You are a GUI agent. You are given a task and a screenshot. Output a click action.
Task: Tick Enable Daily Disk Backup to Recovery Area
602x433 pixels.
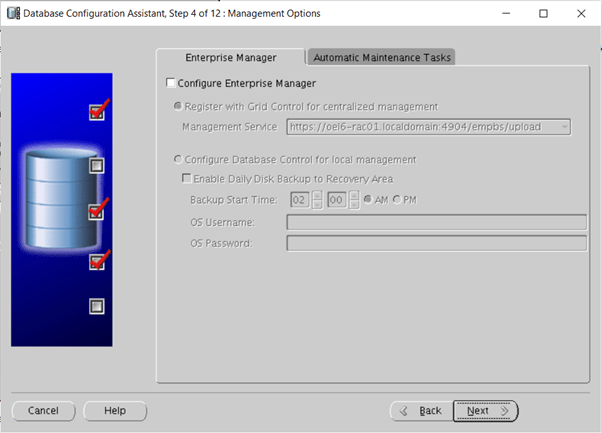186,179
